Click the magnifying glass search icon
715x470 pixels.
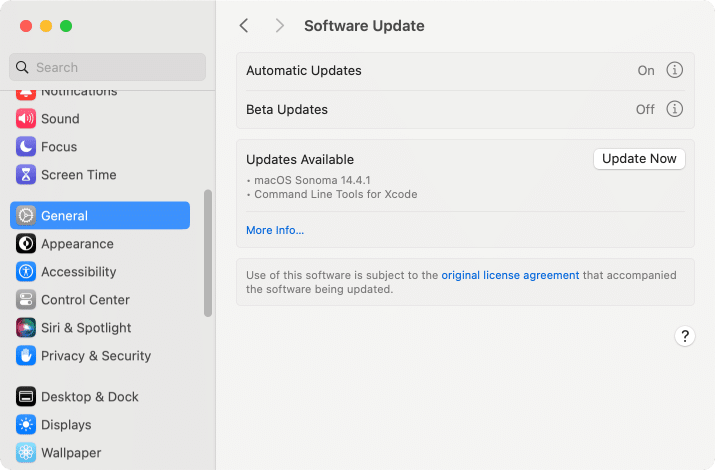22,67
